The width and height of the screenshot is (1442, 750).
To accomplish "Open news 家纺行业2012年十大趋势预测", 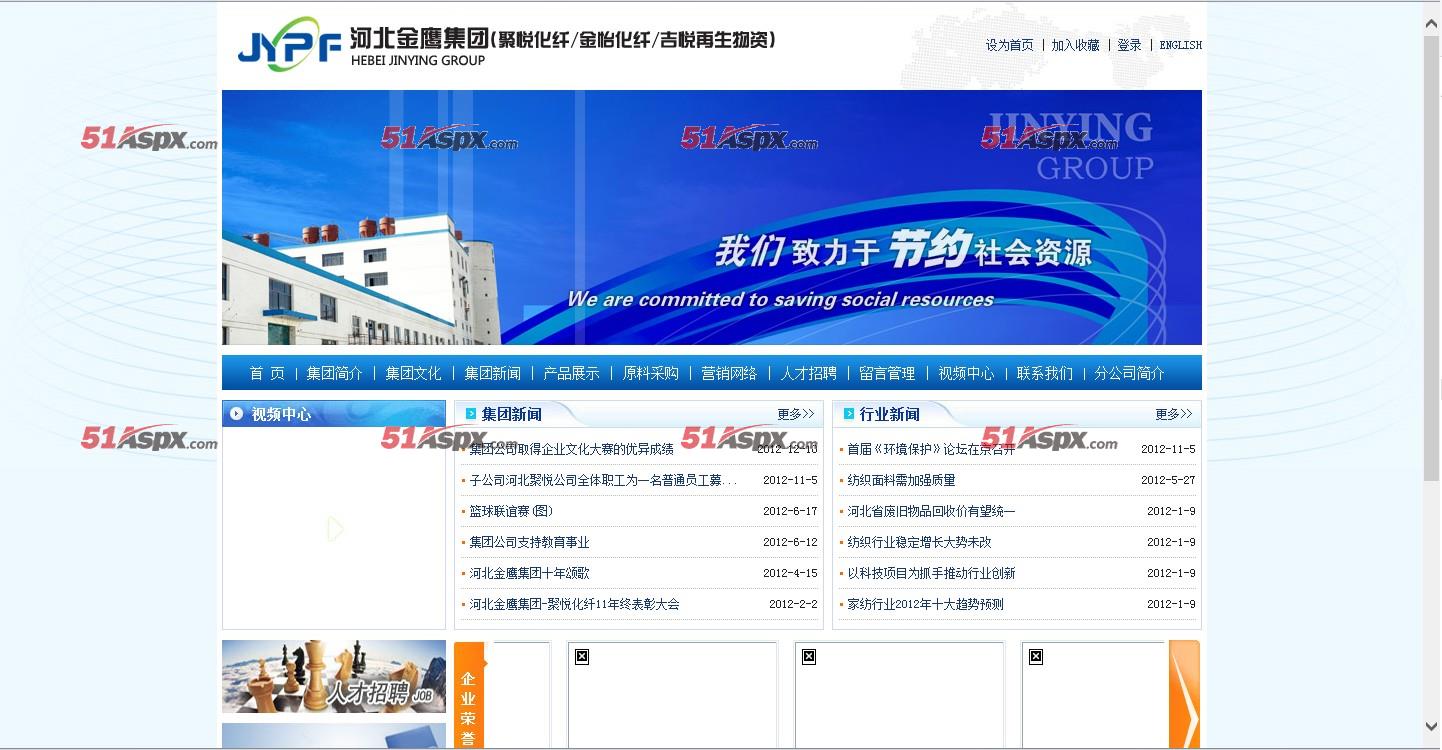I will click(925, 604).
